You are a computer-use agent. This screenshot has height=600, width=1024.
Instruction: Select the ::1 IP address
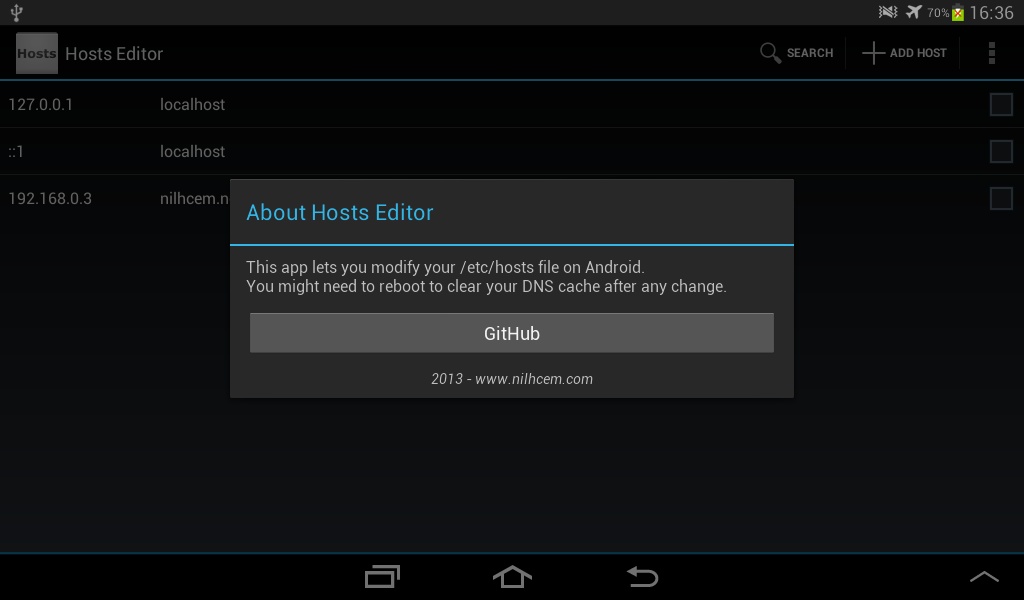[x=16, y=151]
